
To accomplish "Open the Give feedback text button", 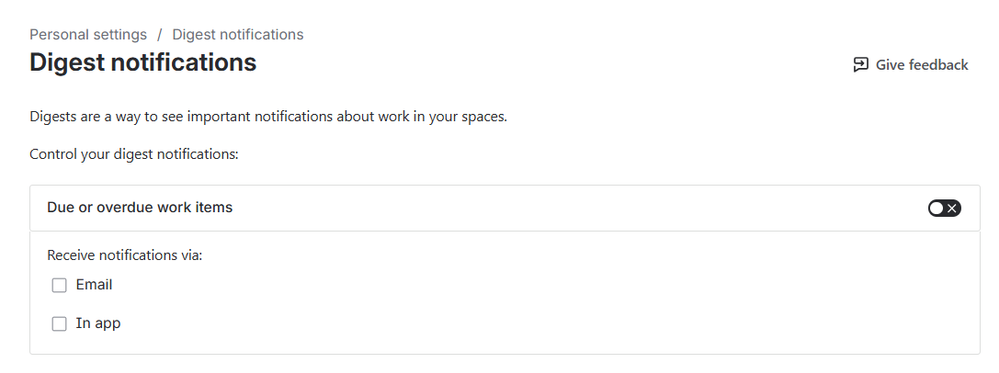I will pos(910,64).
